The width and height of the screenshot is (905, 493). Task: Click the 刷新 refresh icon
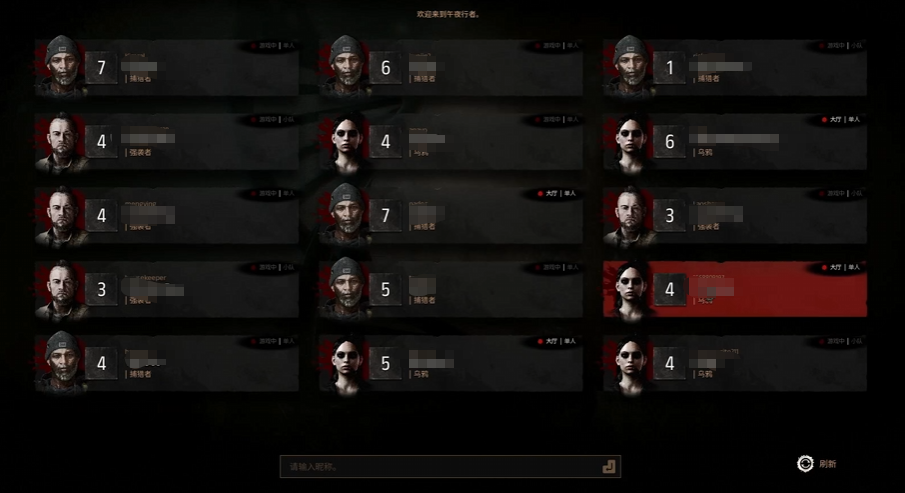coord(805,464)
